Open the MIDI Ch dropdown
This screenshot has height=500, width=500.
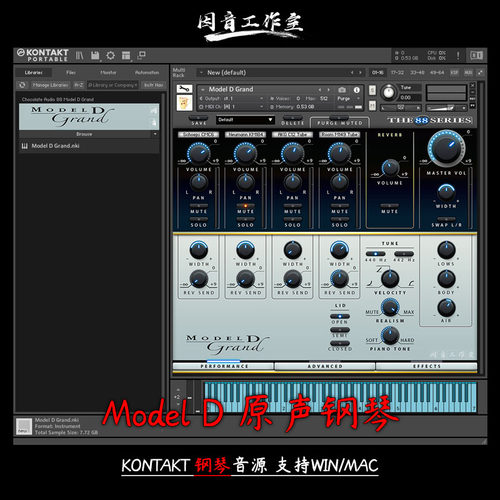point(232,107)
